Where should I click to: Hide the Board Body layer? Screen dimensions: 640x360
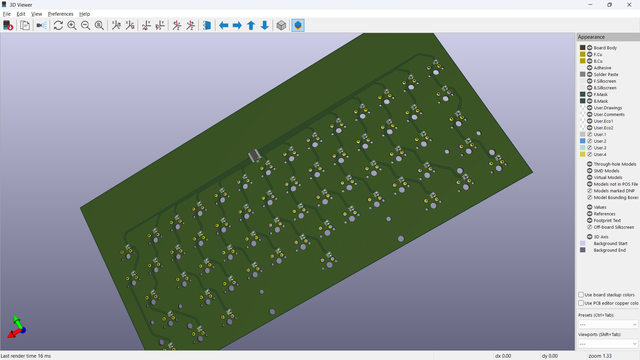pyautogui.click(x=589, y=48)
